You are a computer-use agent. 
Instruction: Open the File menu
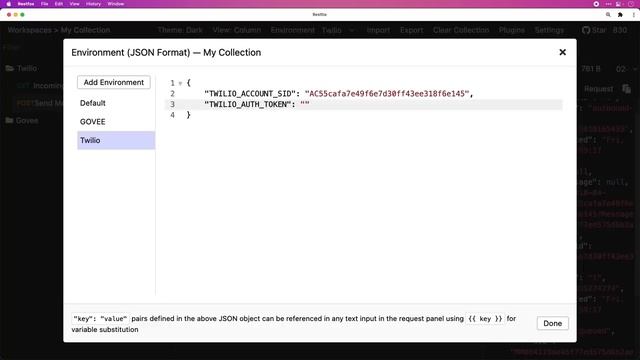coord(44,4)
